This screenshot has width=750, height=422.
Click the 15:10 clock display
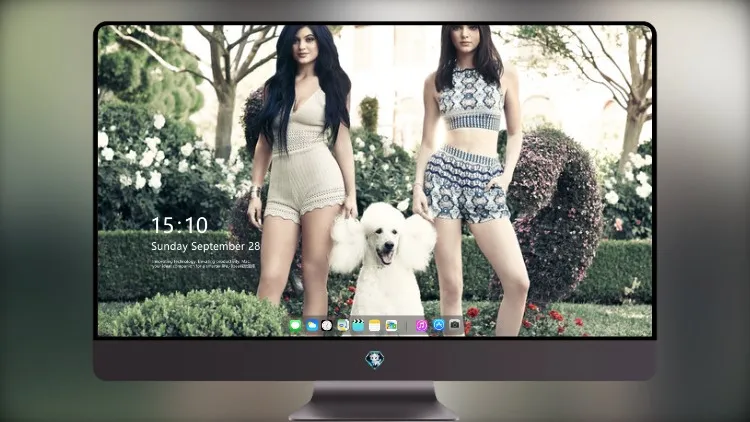[x=179, y=225]
